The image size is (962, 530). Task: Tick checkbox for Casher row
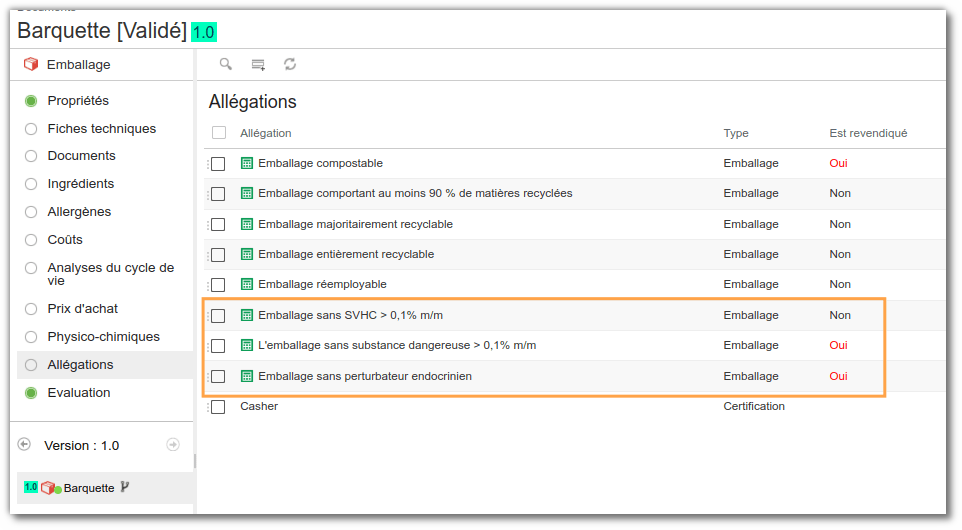tap(218, 407)
